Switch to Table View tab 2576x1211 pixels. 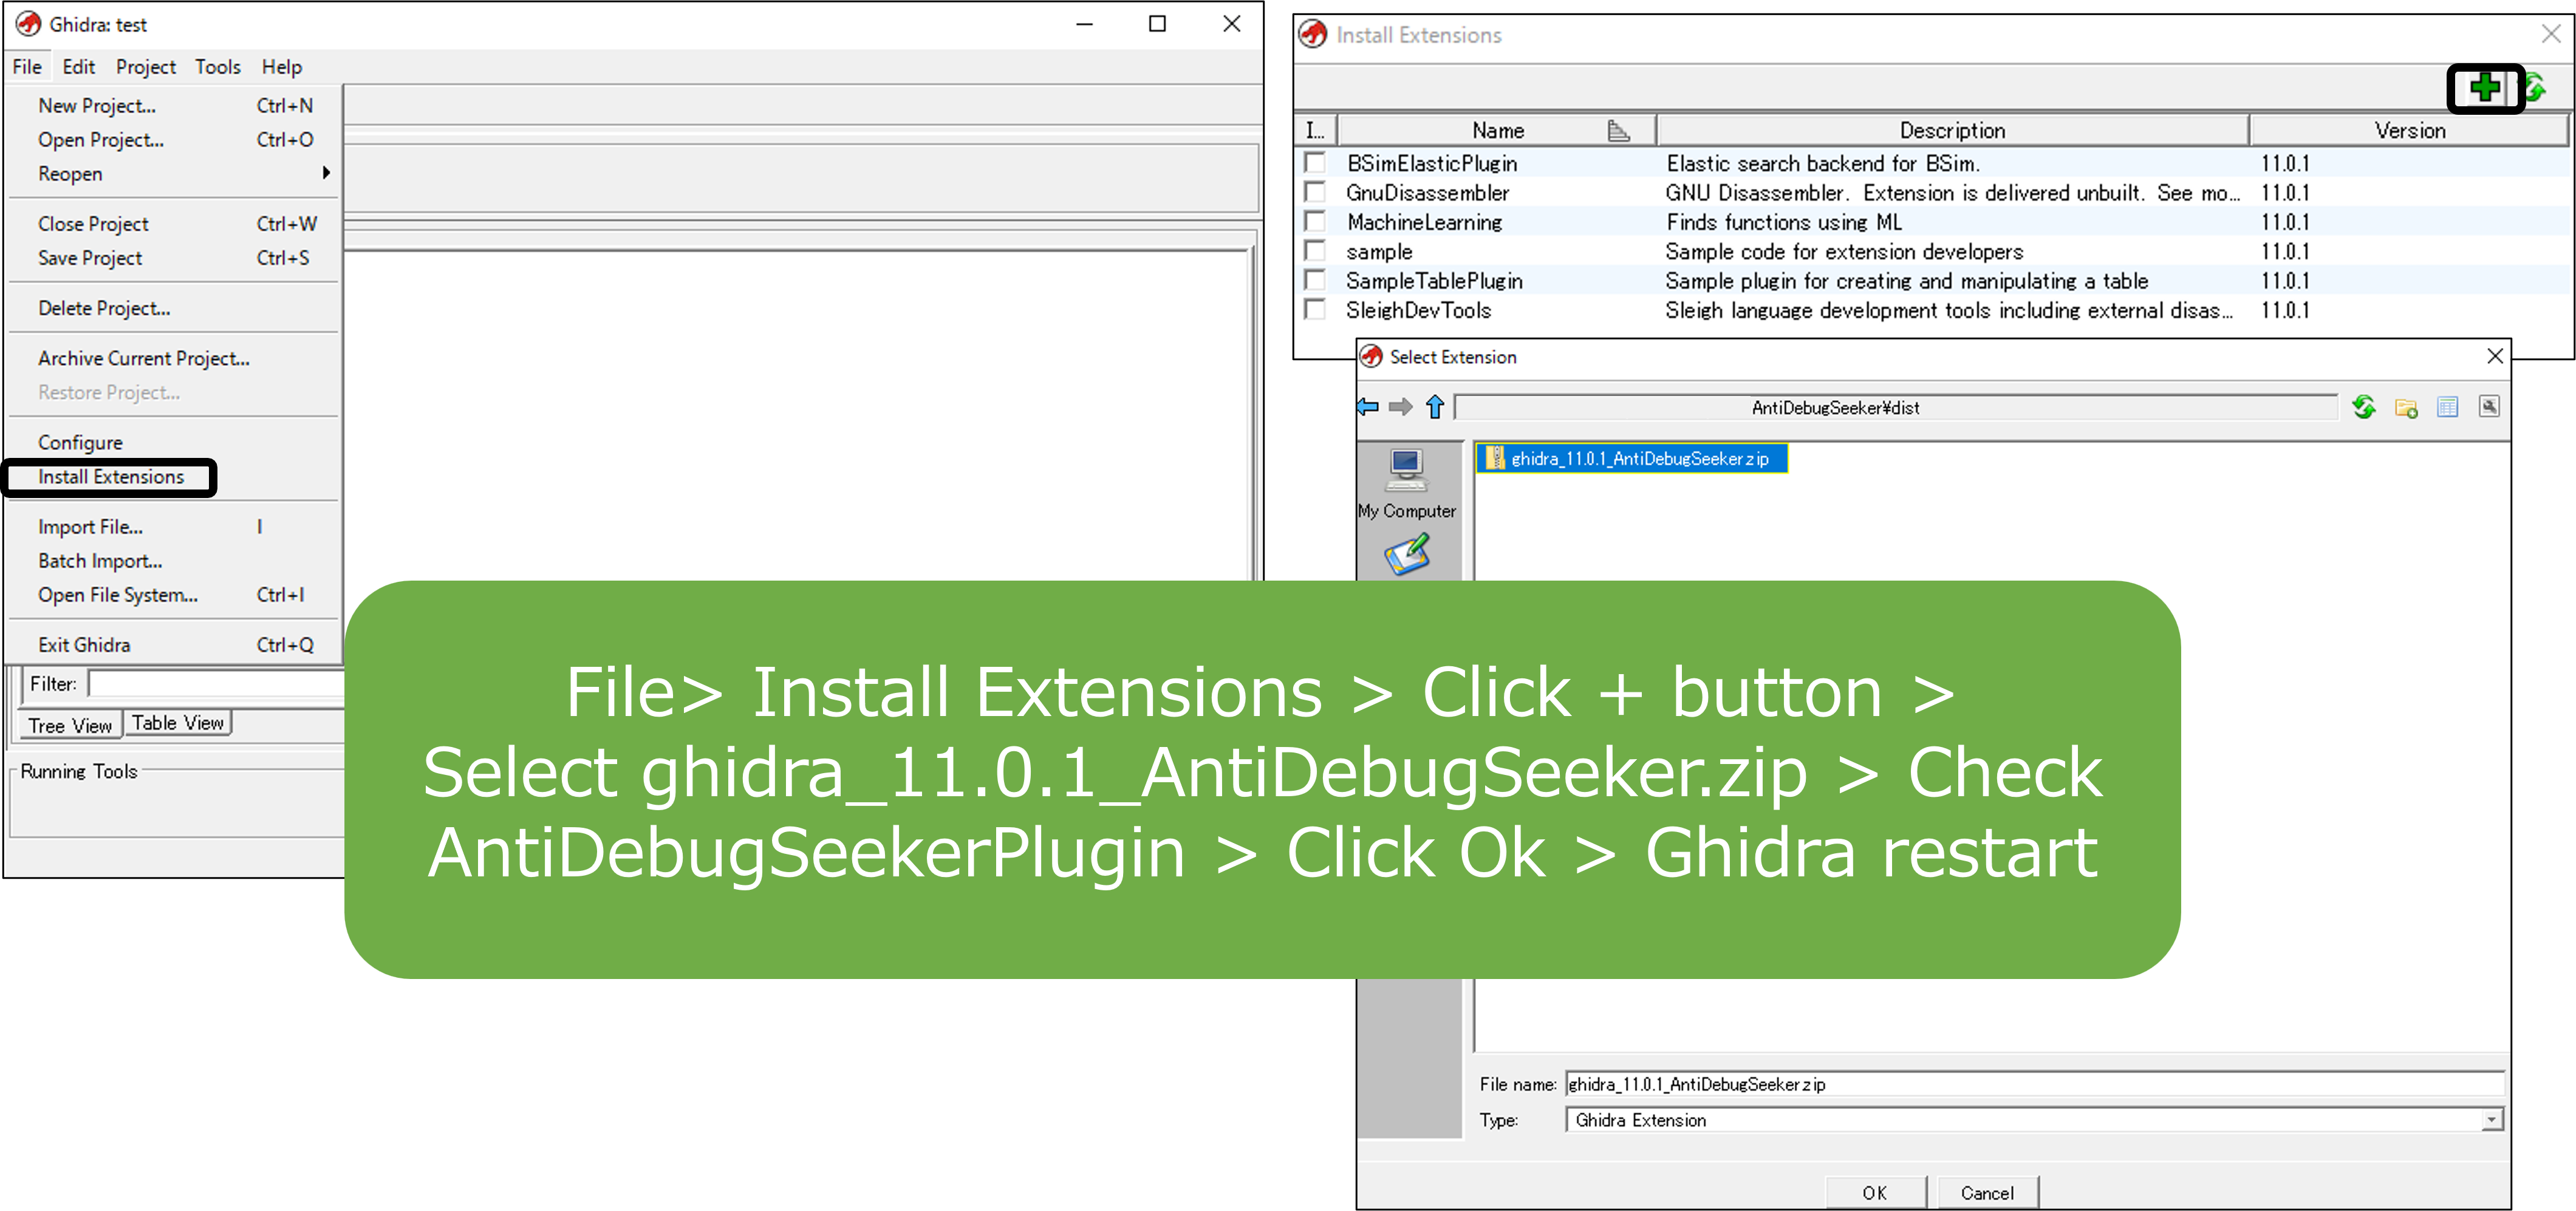coord(177,723)
